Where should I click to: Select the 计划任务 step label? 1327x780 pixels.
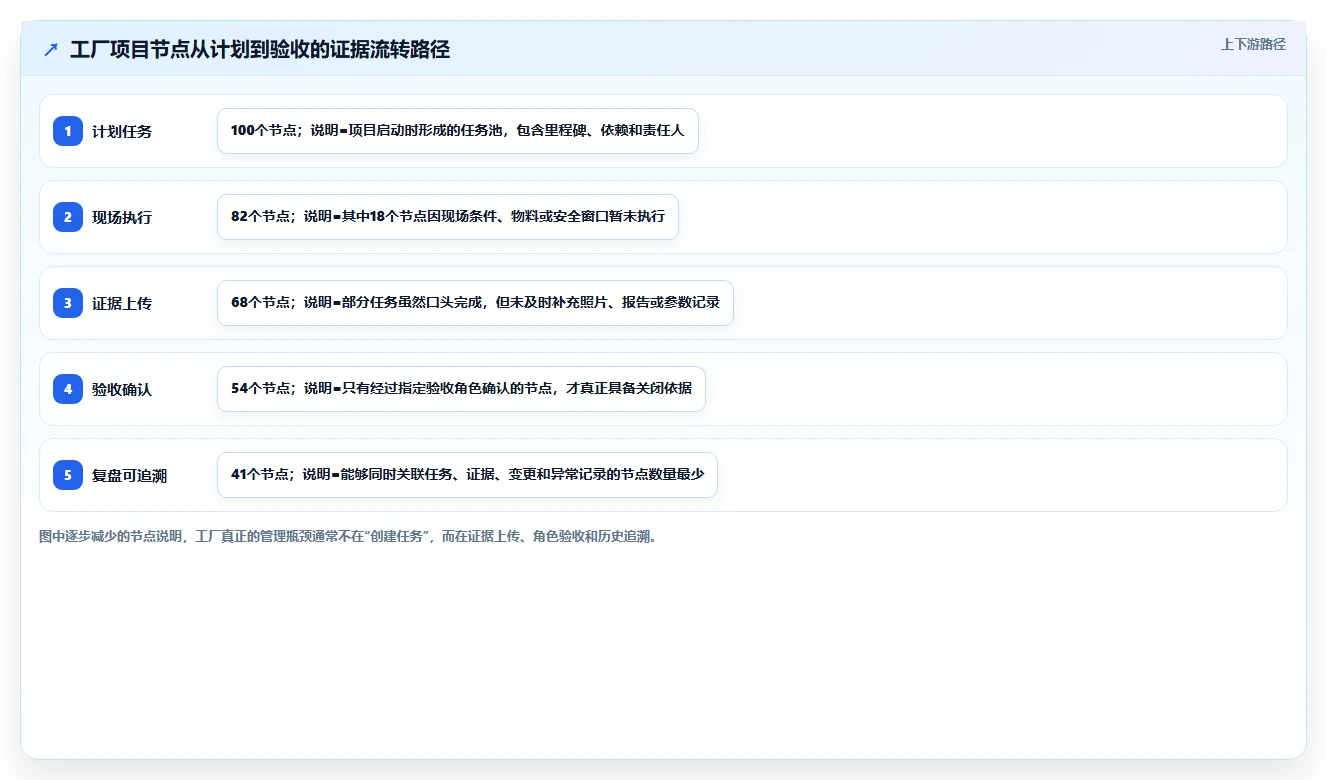pos(122,131)
